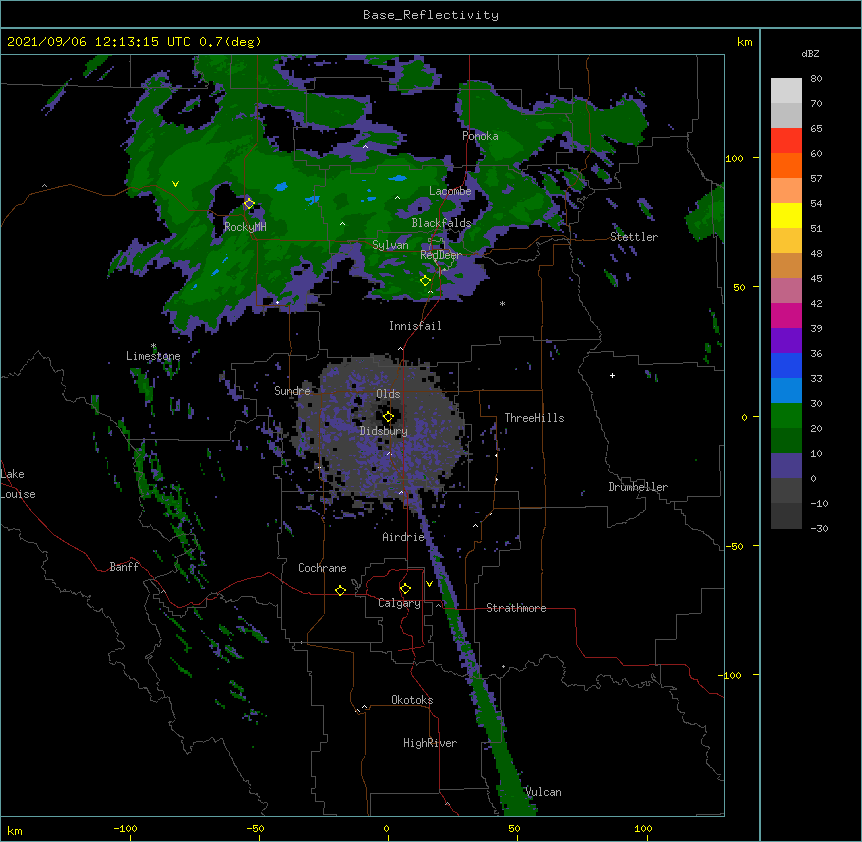Click the Vulcan town label
862x842 pixels.
(x=543, y=792)
